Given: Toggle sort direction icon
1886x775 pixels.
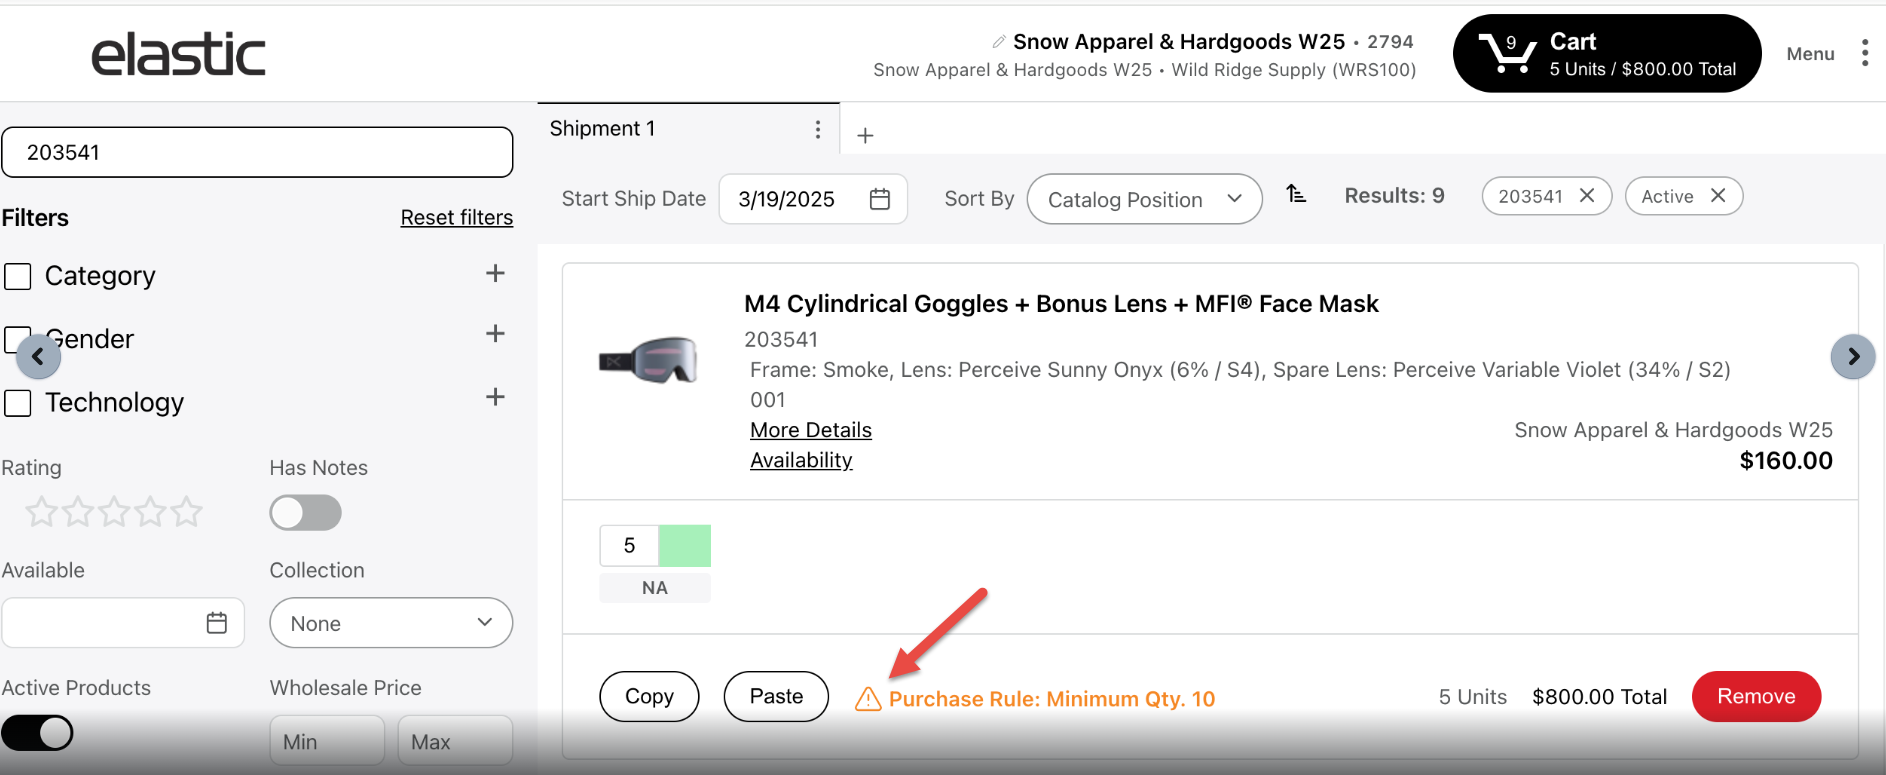Looking at the screenshot, I should click(1296, 194).
